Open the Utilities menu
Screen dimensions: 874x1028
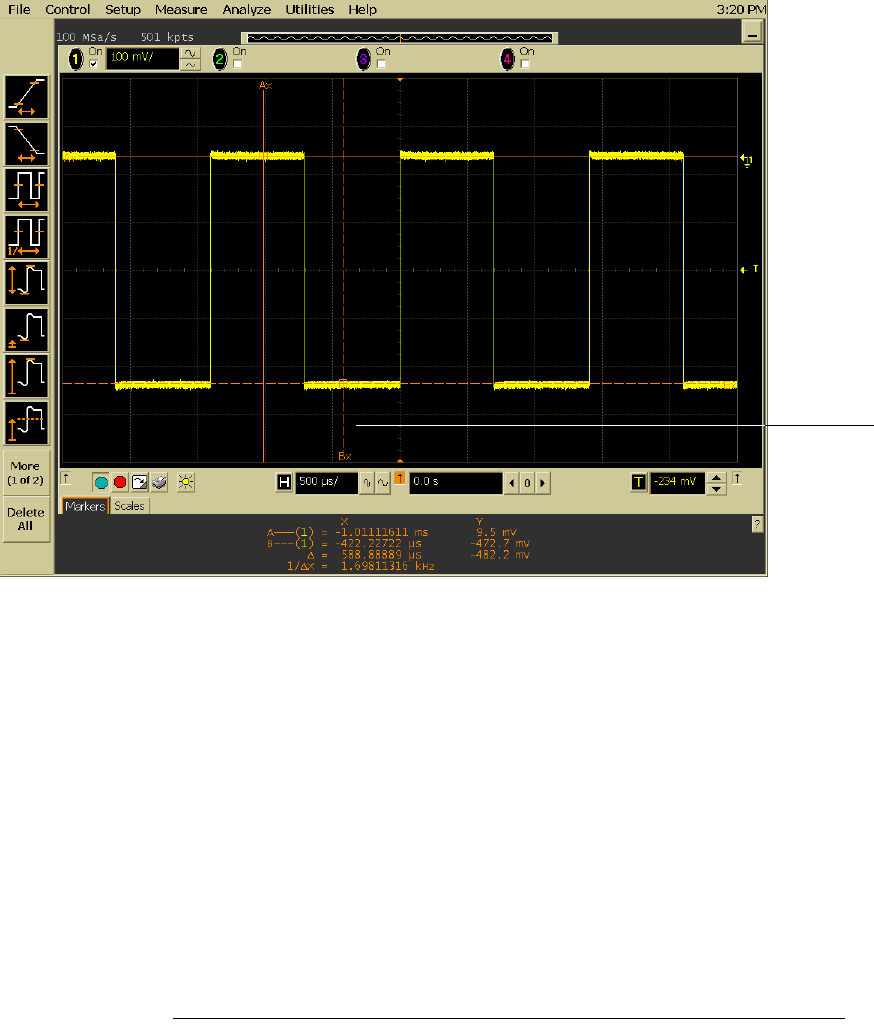309,9
